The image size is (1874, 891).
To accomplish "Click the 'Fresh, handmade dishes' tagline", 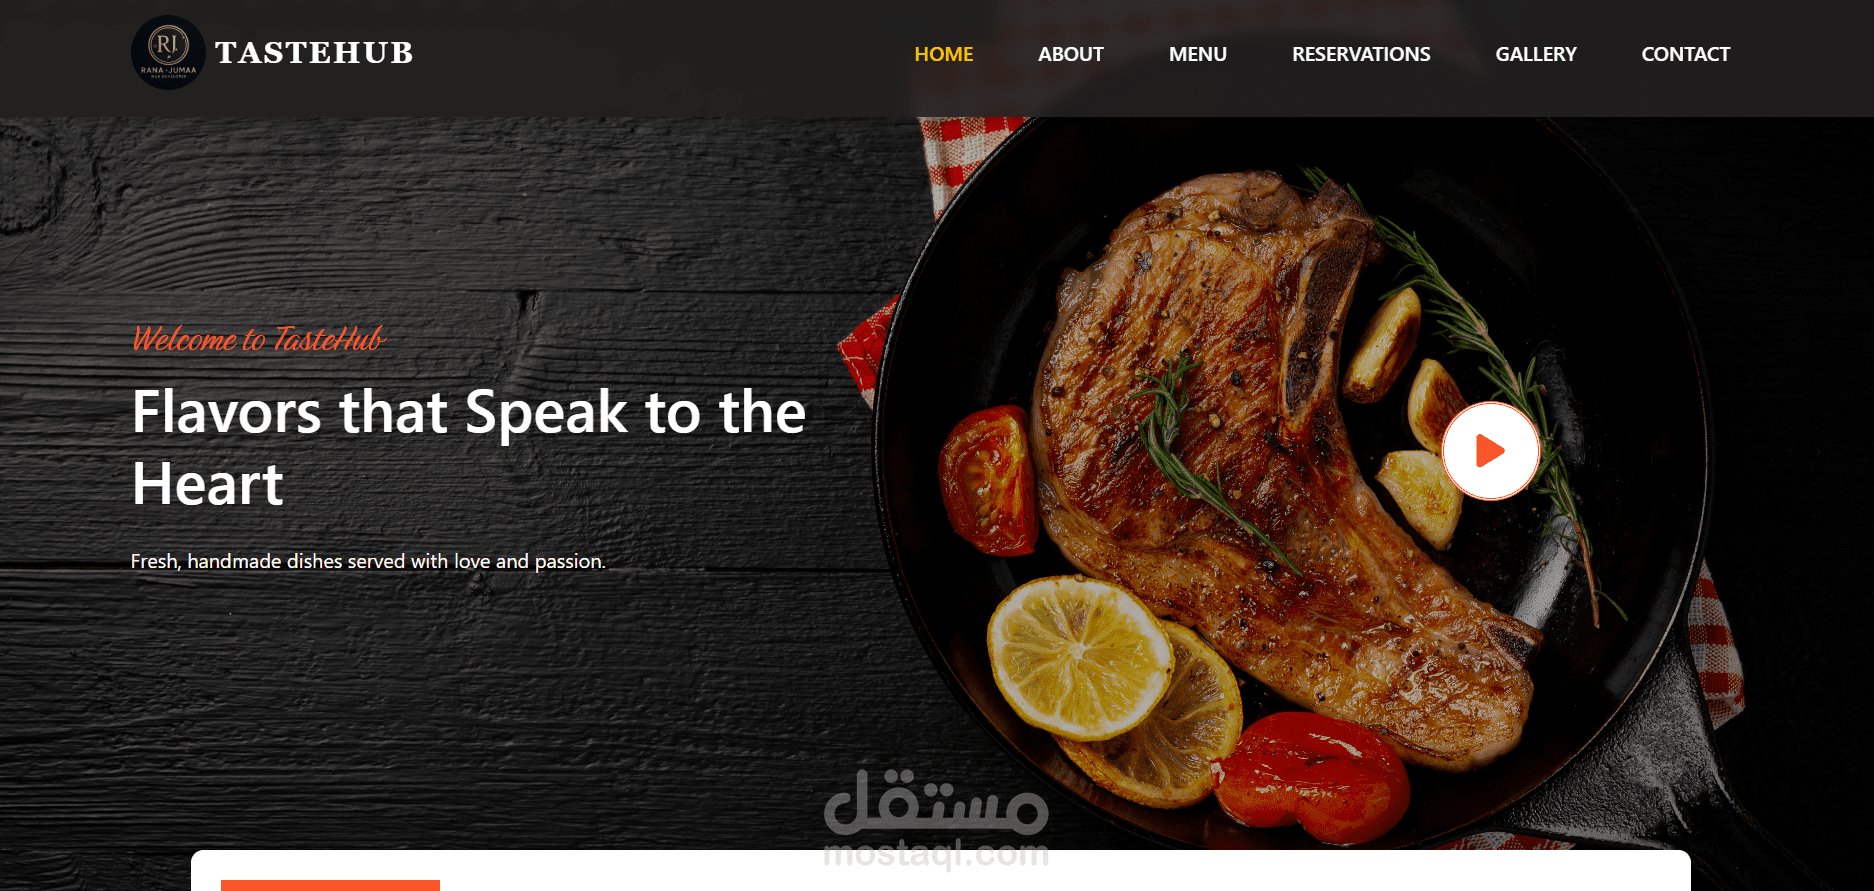I will 368,561.
